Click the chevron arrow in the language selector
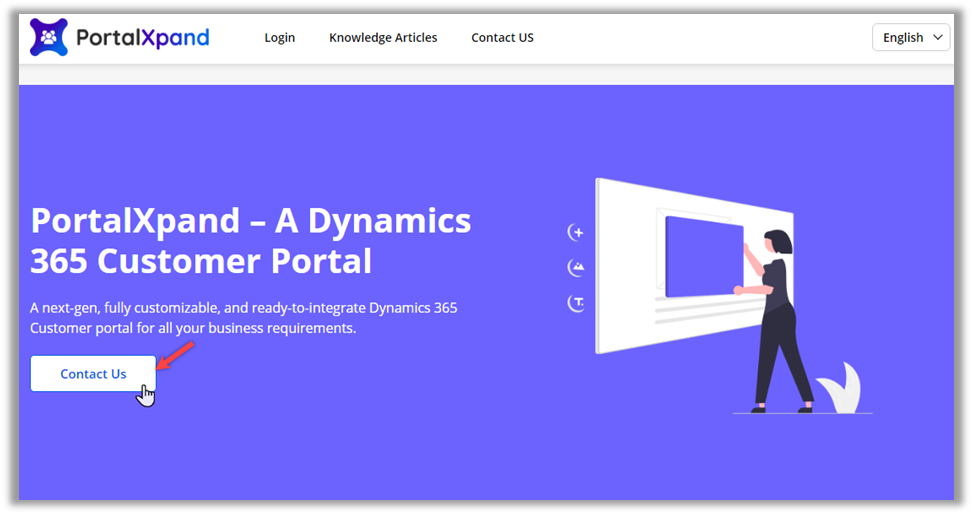This screenshot has width=974, height=515. 937,37
